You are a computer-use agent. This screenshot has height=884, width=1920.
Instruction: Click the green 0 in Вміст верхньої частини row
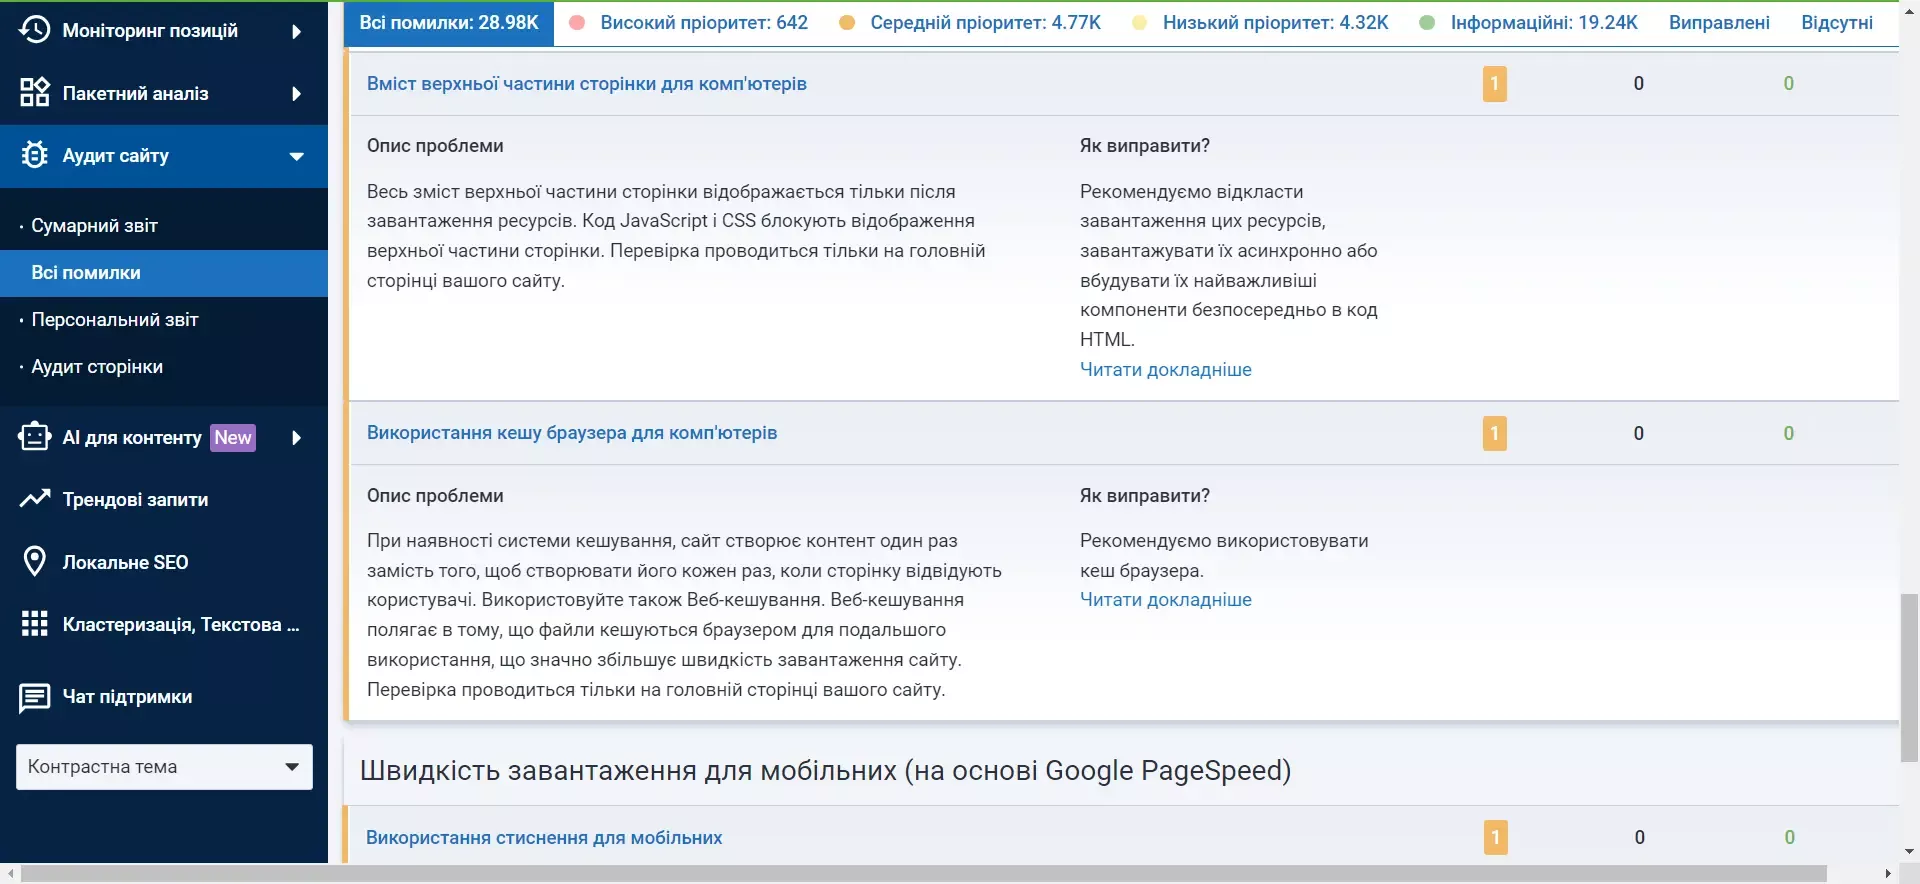coord(1789,84)
